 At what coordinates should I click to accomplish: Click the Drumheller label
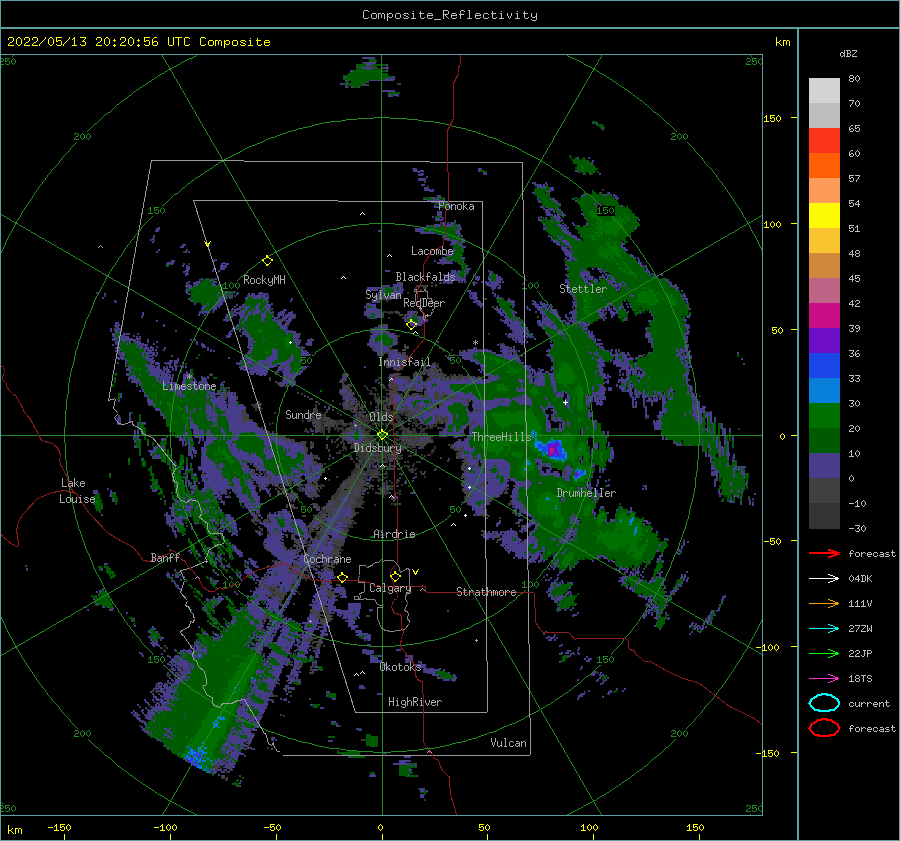586,493
